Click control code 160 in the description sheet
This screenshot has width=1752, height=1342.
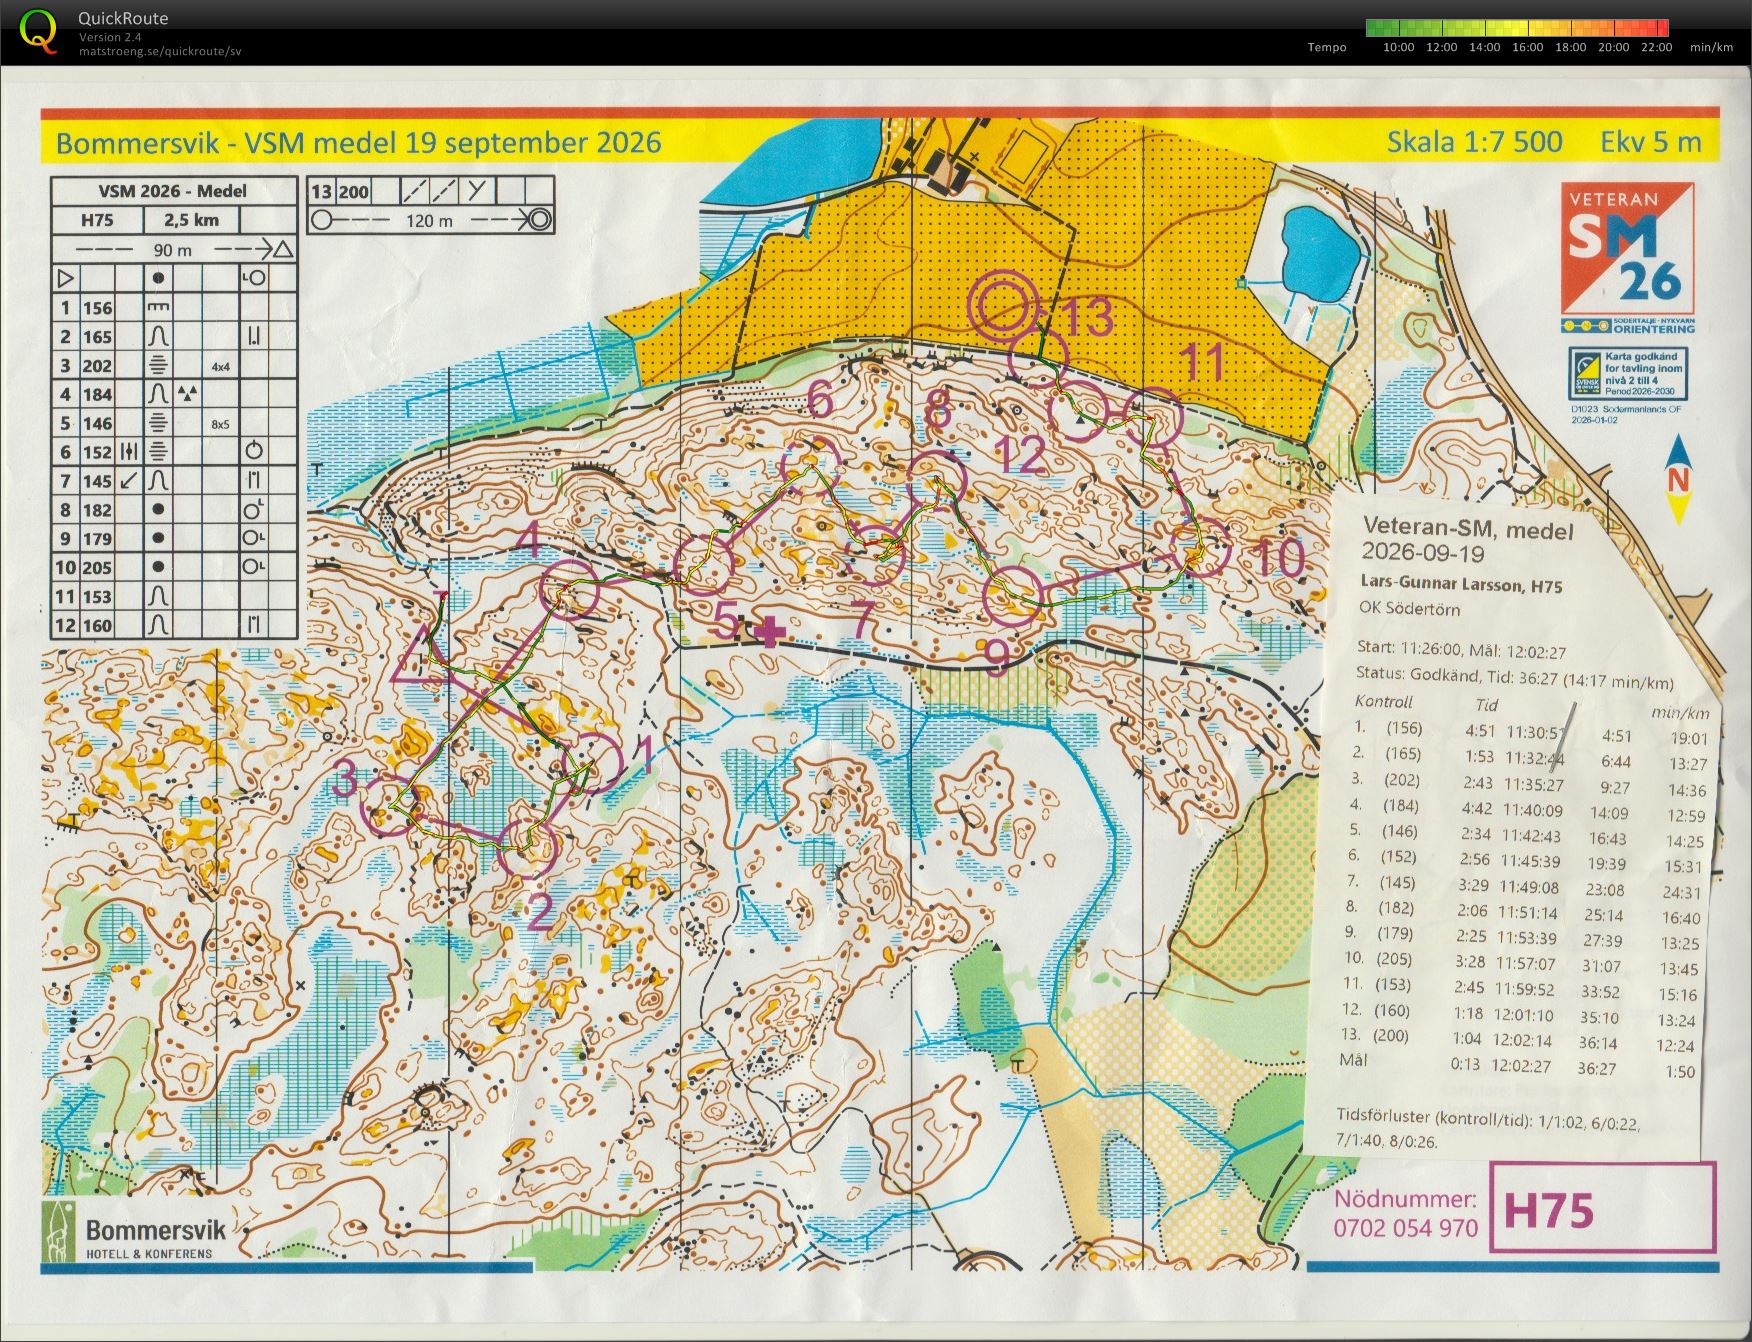coord(97,626)
